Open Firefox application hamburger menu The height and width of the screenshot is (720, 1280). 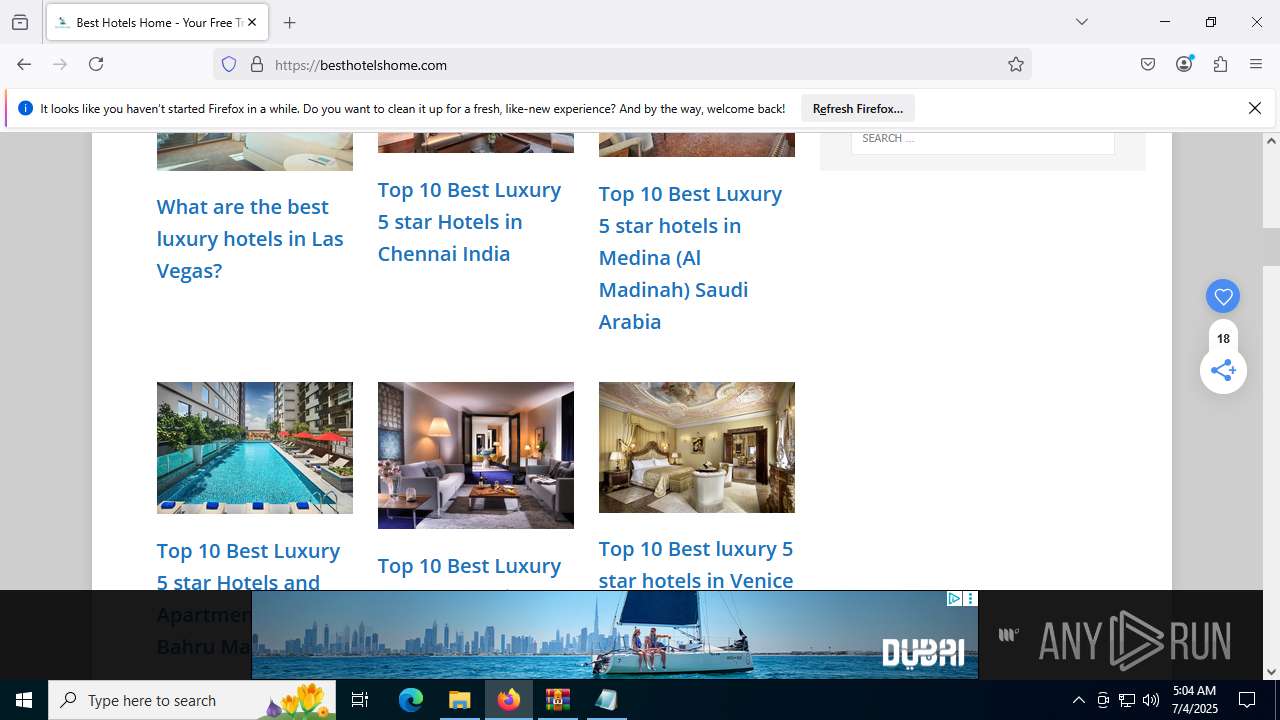[1256, 64]
